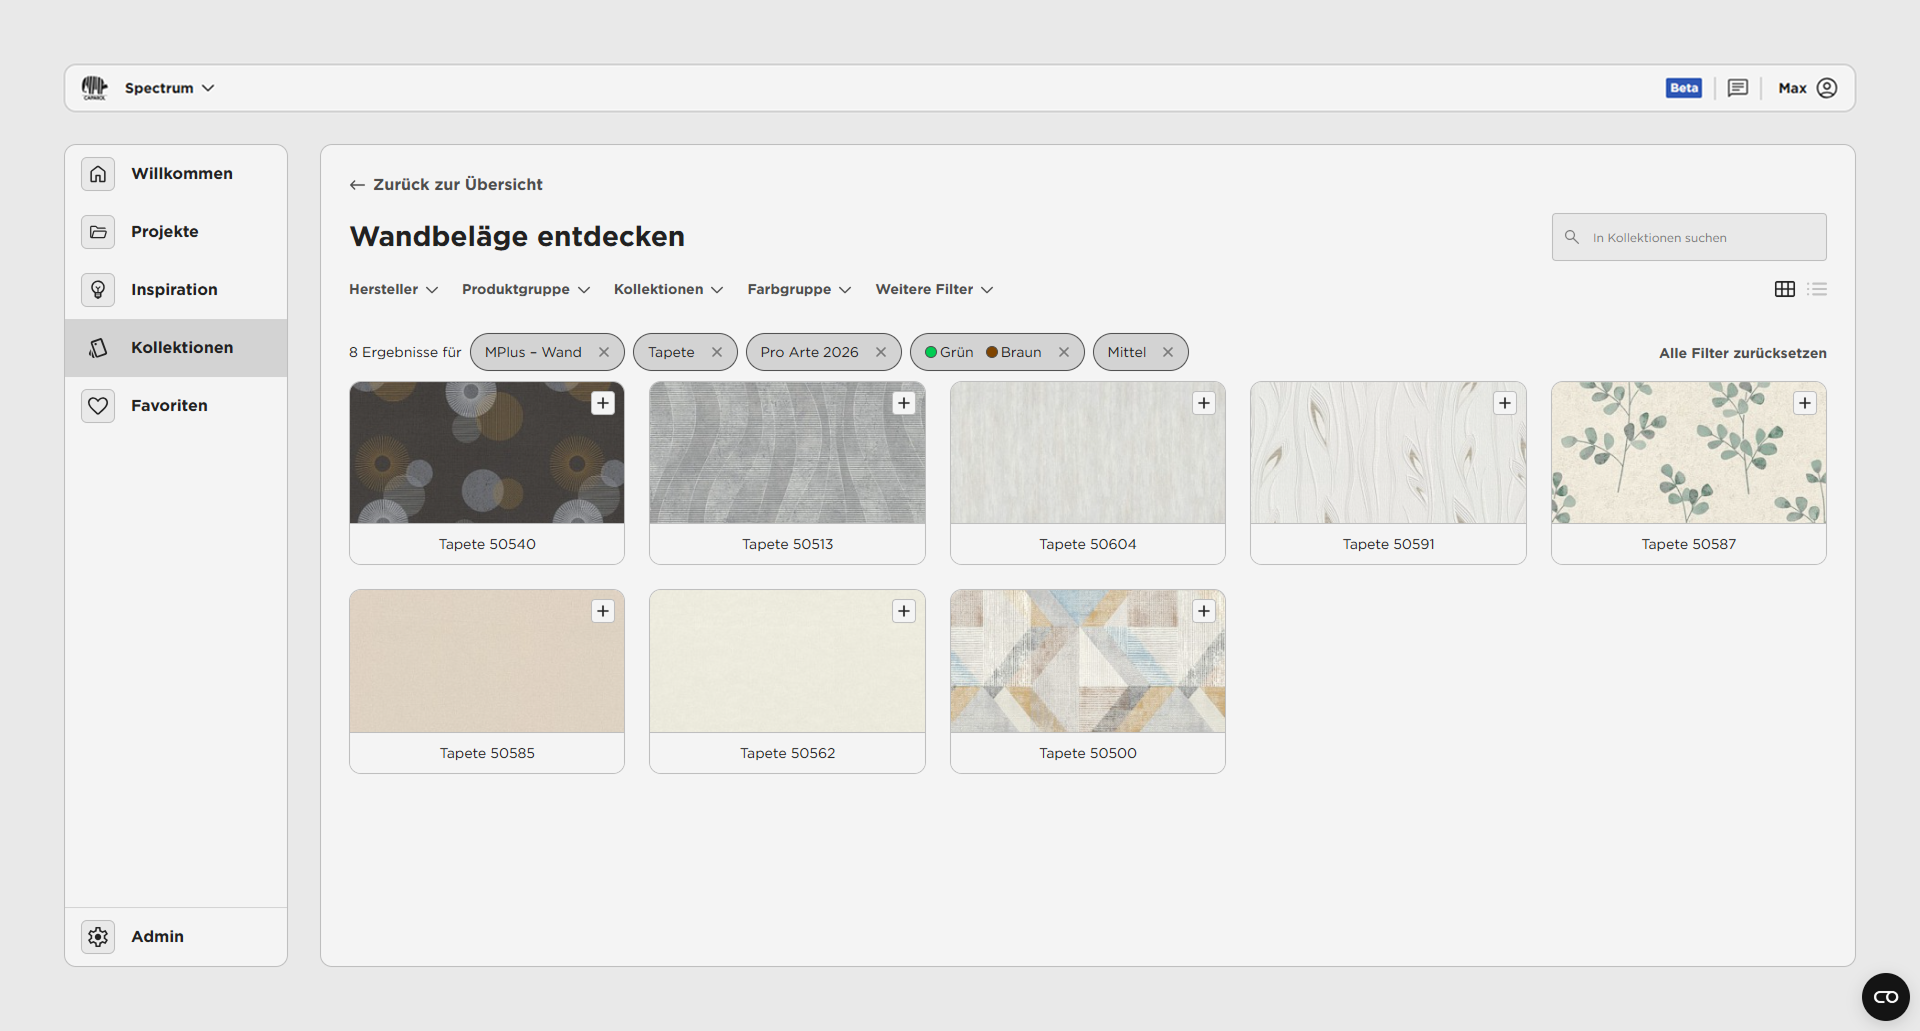
Task: Click Alle Filter zurücksetzen
Action: coord(1742,353)
